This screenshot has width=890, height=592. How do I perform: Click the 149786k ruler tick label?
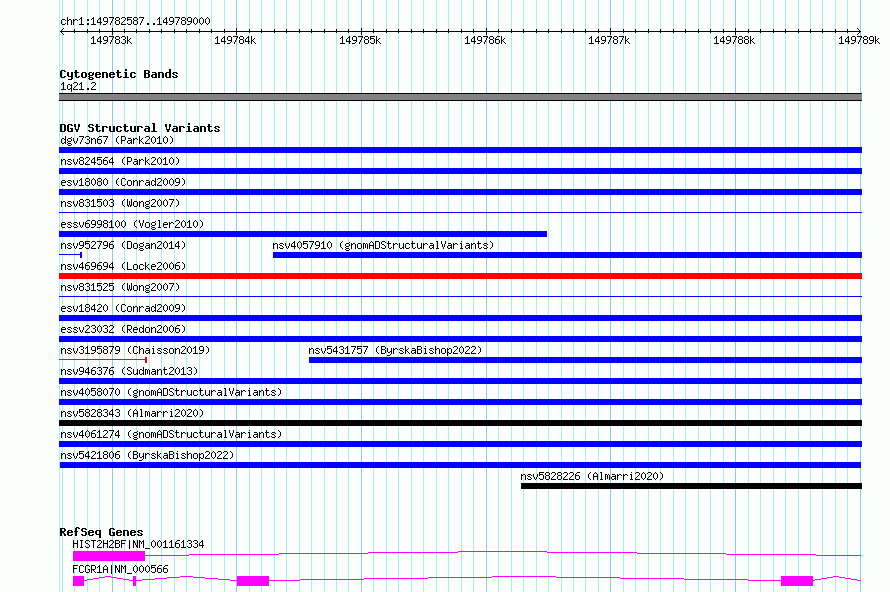485,40
